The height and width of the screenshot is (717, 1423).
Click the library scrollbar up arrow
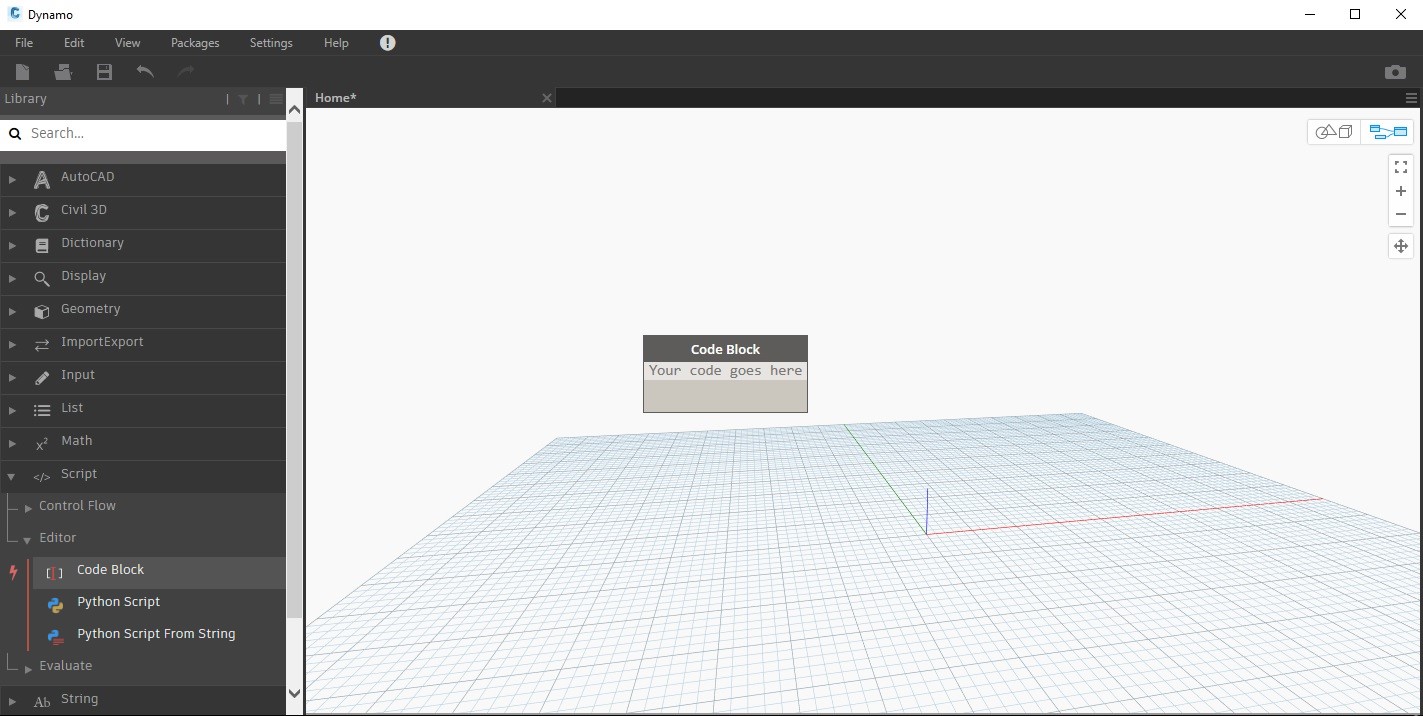click(x=294, y=110)
